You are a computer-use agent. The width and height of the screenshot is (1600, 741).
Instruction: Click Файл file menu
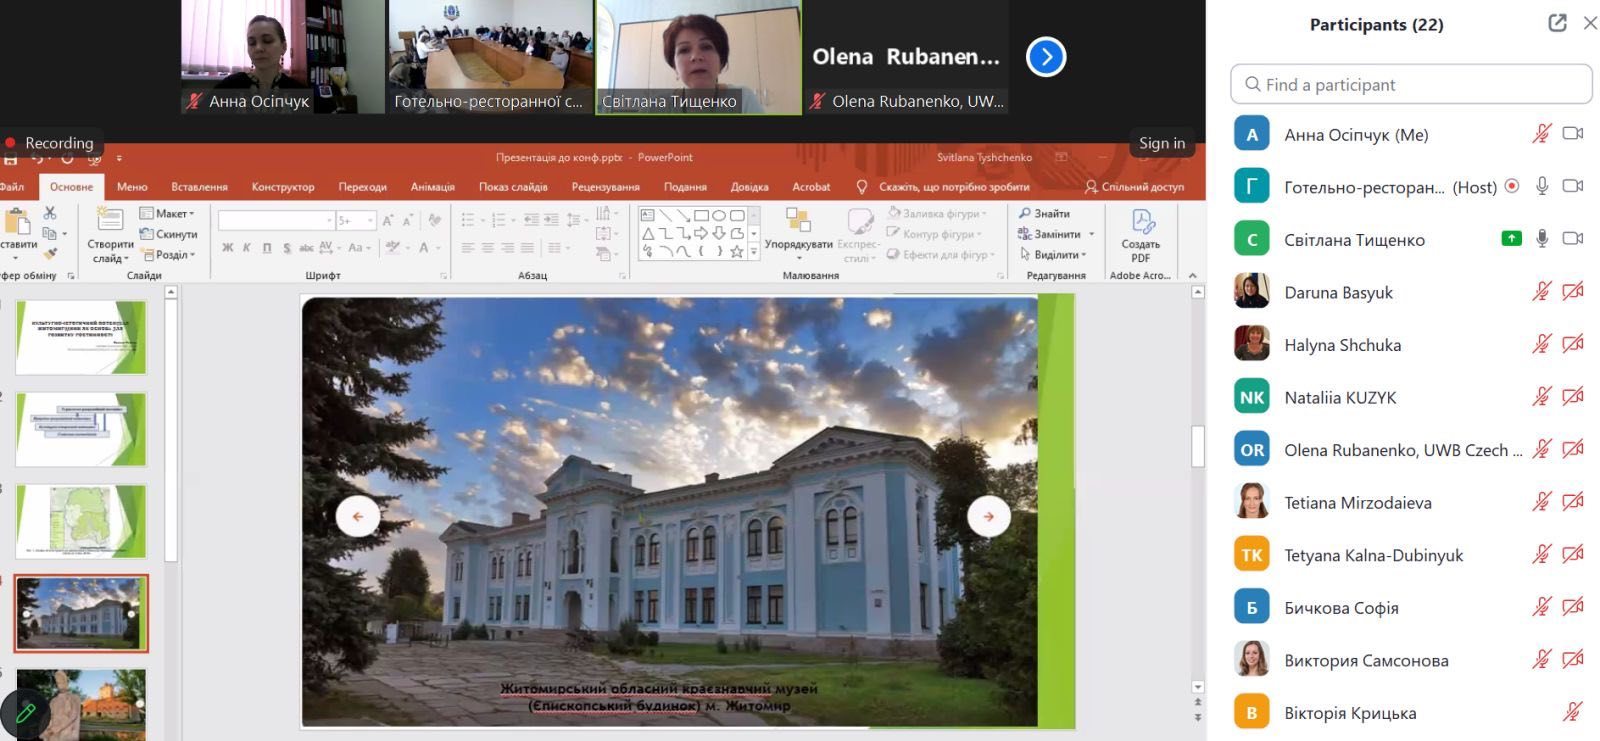point(12,187)
